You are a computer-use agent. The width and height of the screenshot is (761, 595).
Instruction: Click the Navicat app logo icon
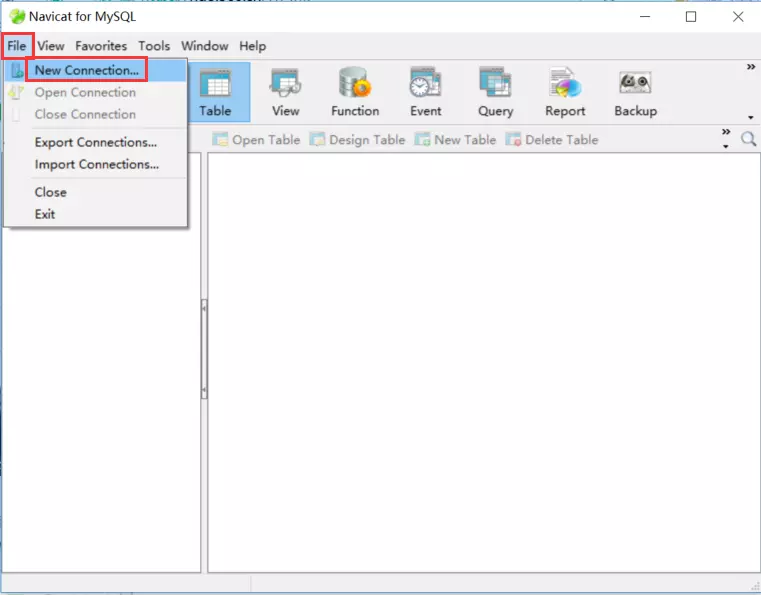click(x=17, y=17)
